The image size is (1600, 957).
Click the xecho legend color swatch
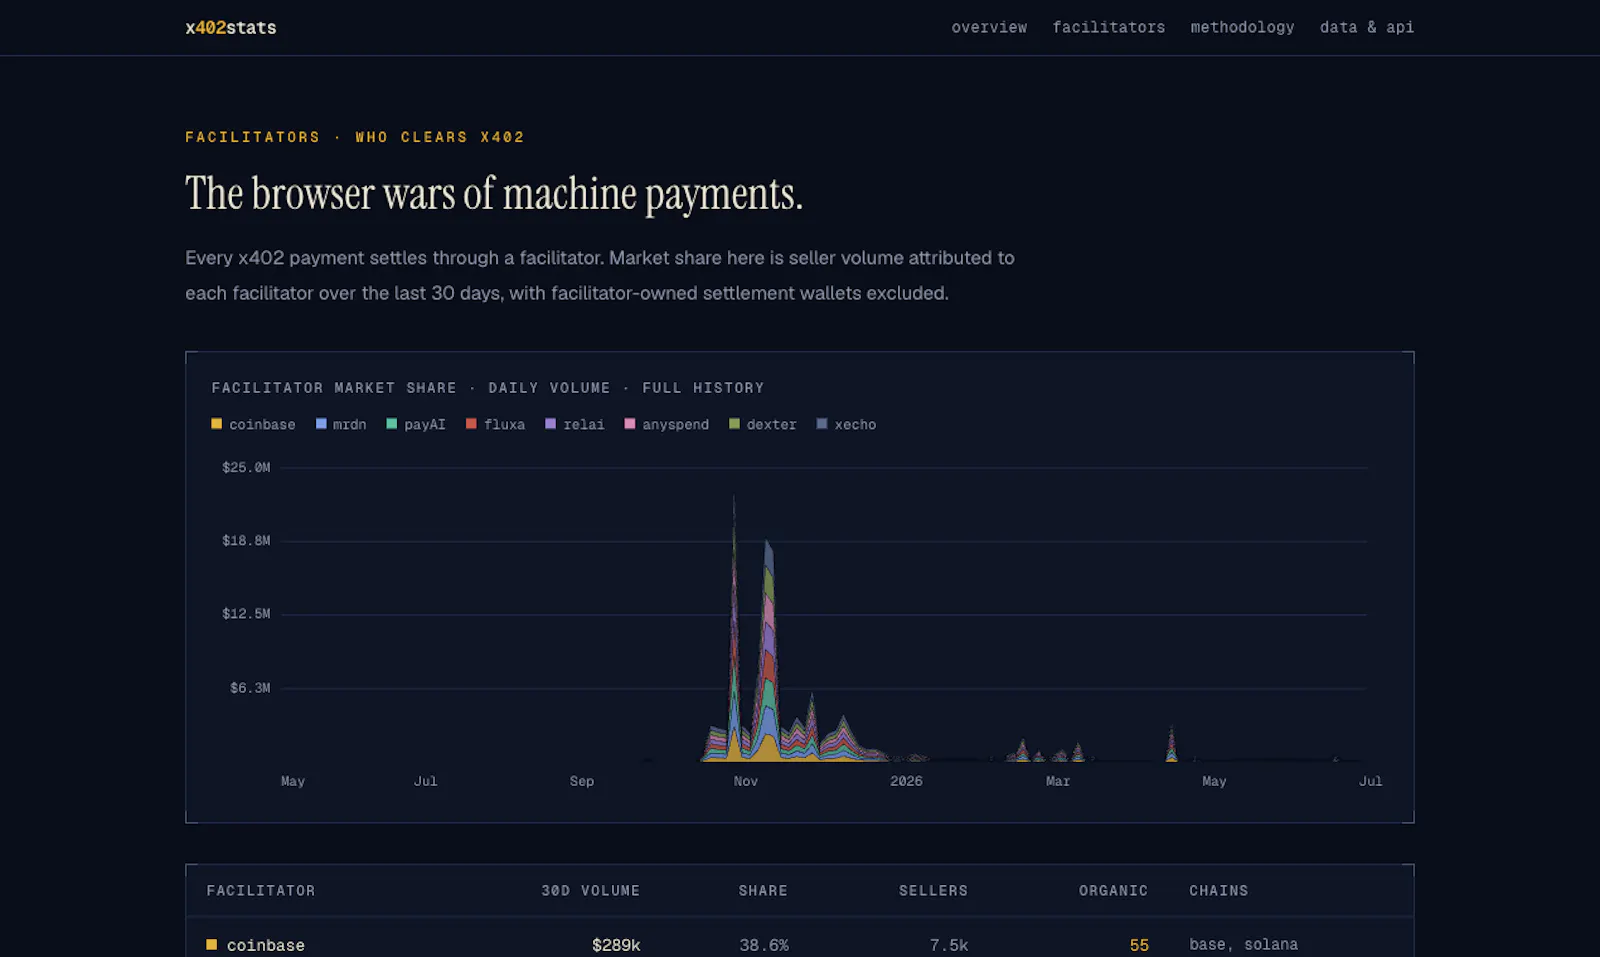[822, 424]
